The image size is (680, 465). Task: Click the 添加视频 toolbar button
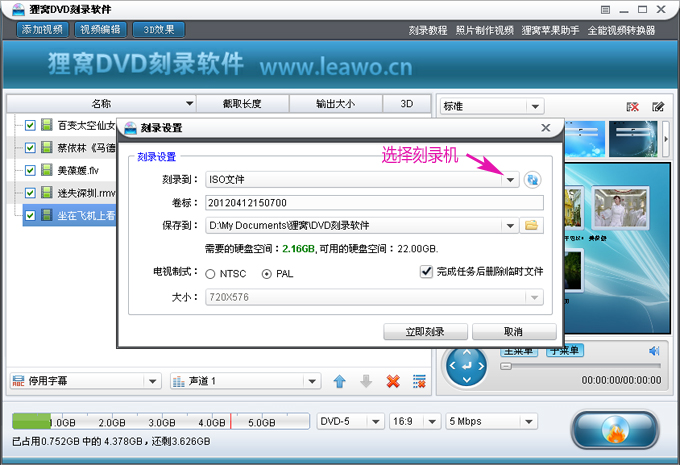click(x=42, y=29)
